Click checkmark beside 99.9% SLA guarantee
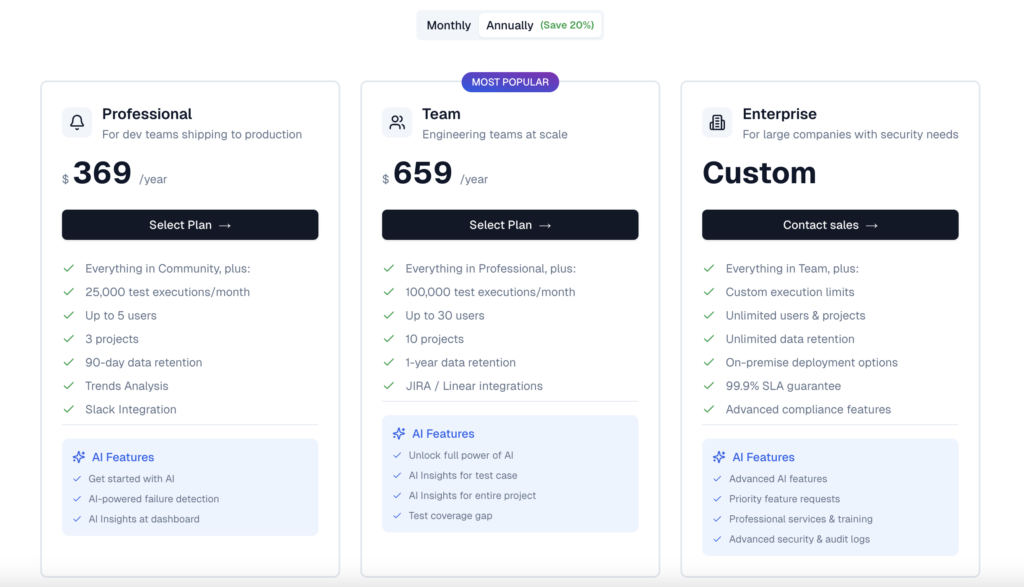 coord(709,386)
